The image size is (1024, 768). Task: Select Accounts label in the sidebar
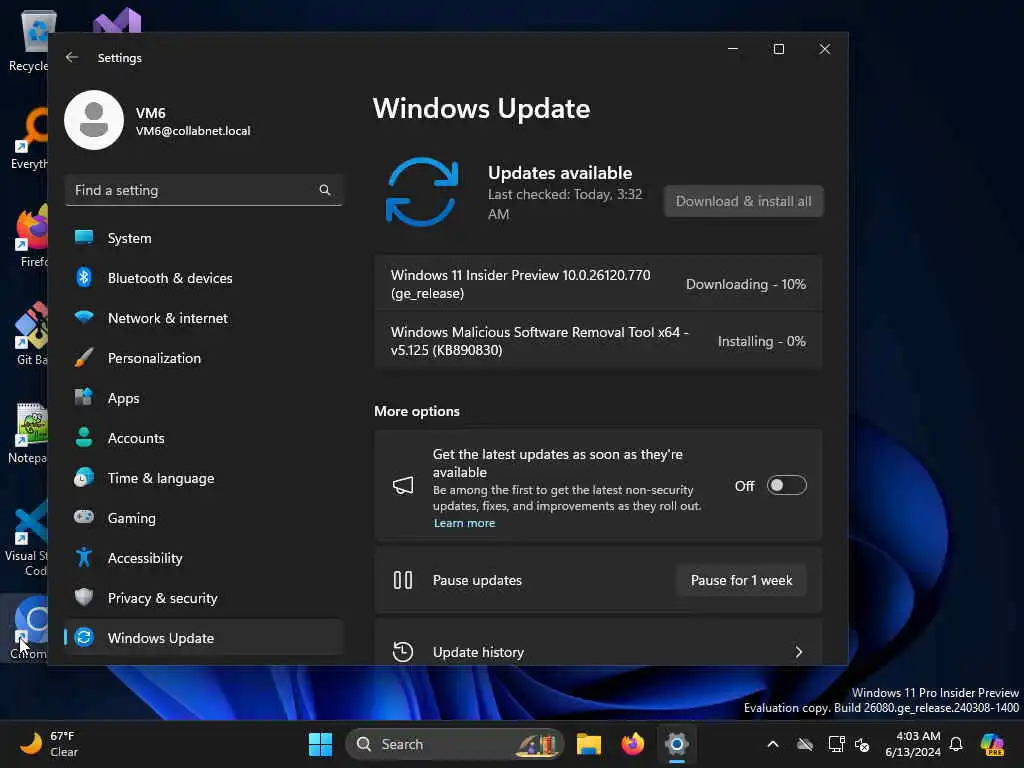click(136, 438)
